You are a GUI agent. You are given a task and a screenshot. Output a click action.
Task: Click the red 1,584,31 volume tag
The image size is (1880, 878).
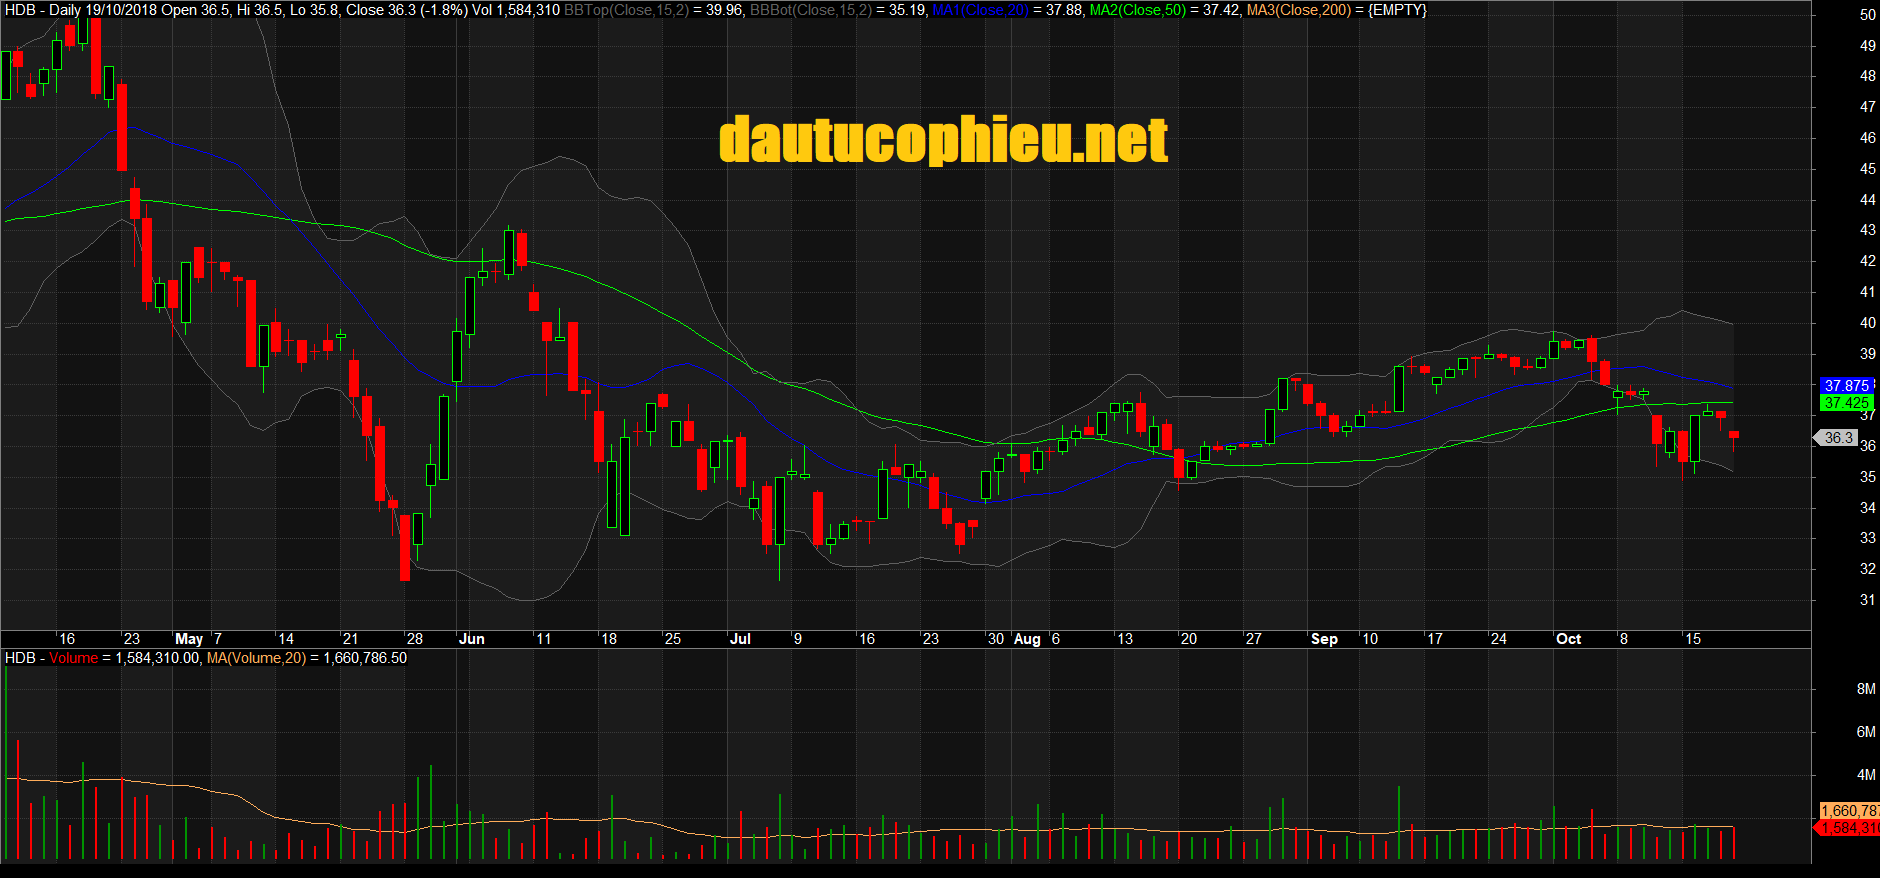pyautogui.click(x=1847, y=828)
